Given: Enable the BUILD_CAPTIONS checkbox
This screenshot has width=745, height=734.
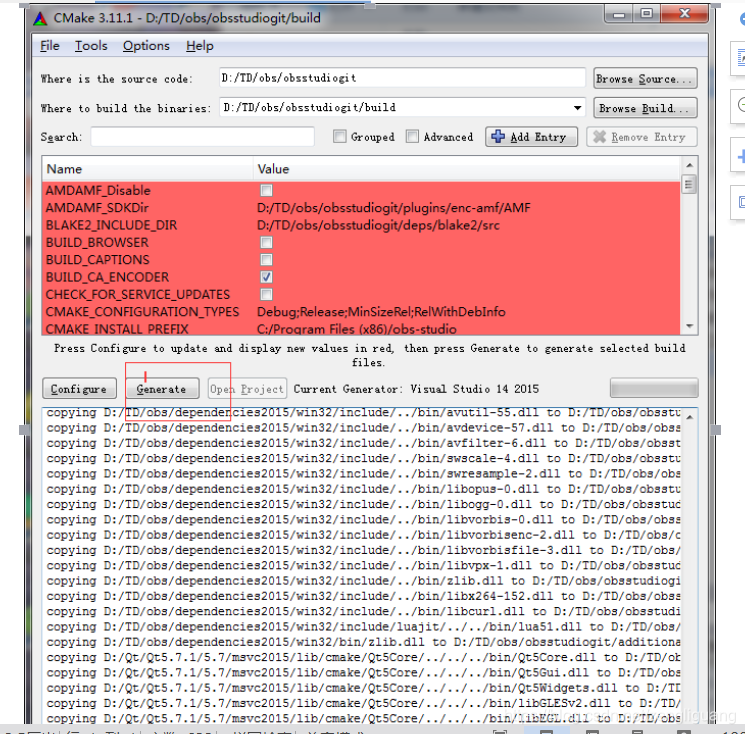Looking at the screenshot, I should pyautogui.click(x=266, y=260).
